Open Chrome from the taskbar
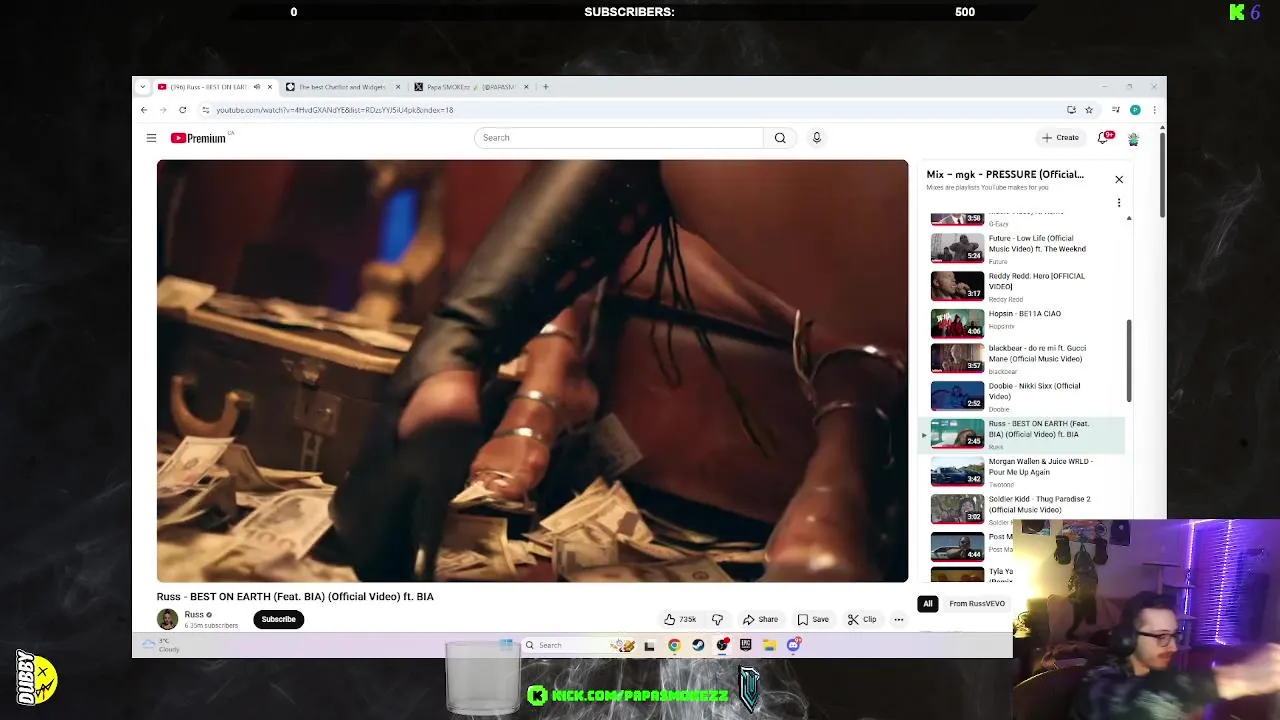The image size is (1280, 720). point(674,645)
